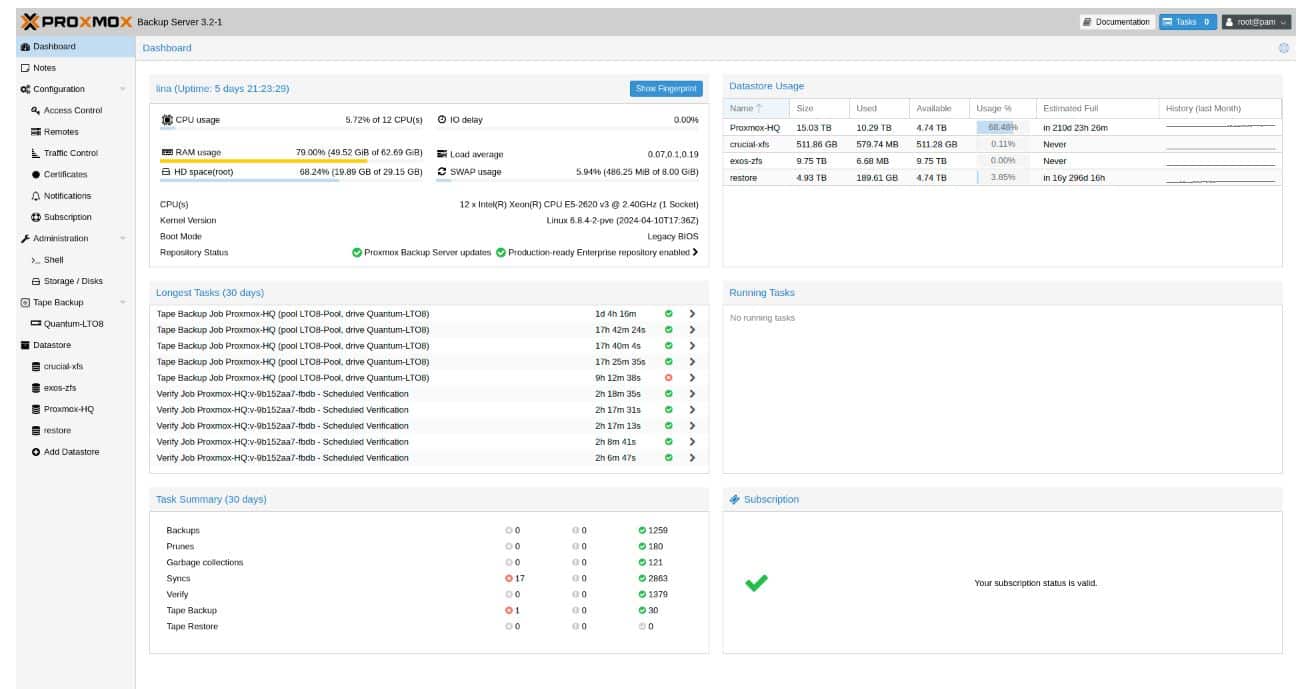1305x689 pixels.
Task: Open the root@pam user dropdown
Action: click(1255, 21)
